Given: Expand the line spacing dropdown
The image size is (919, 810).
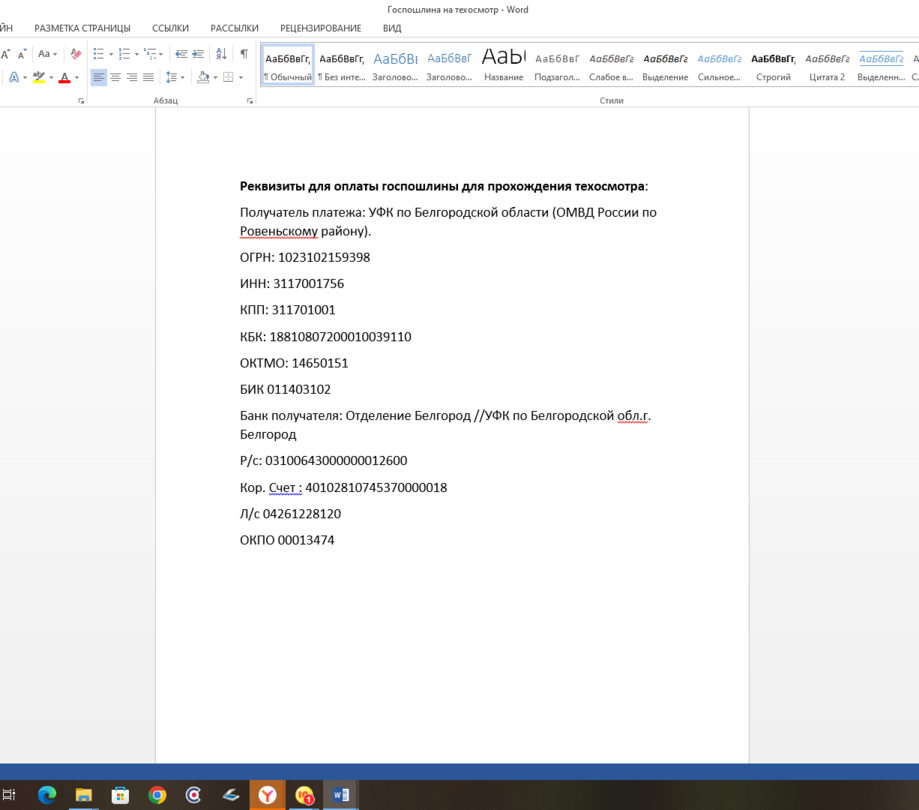Looking at the screenshot, I should 181,77.
